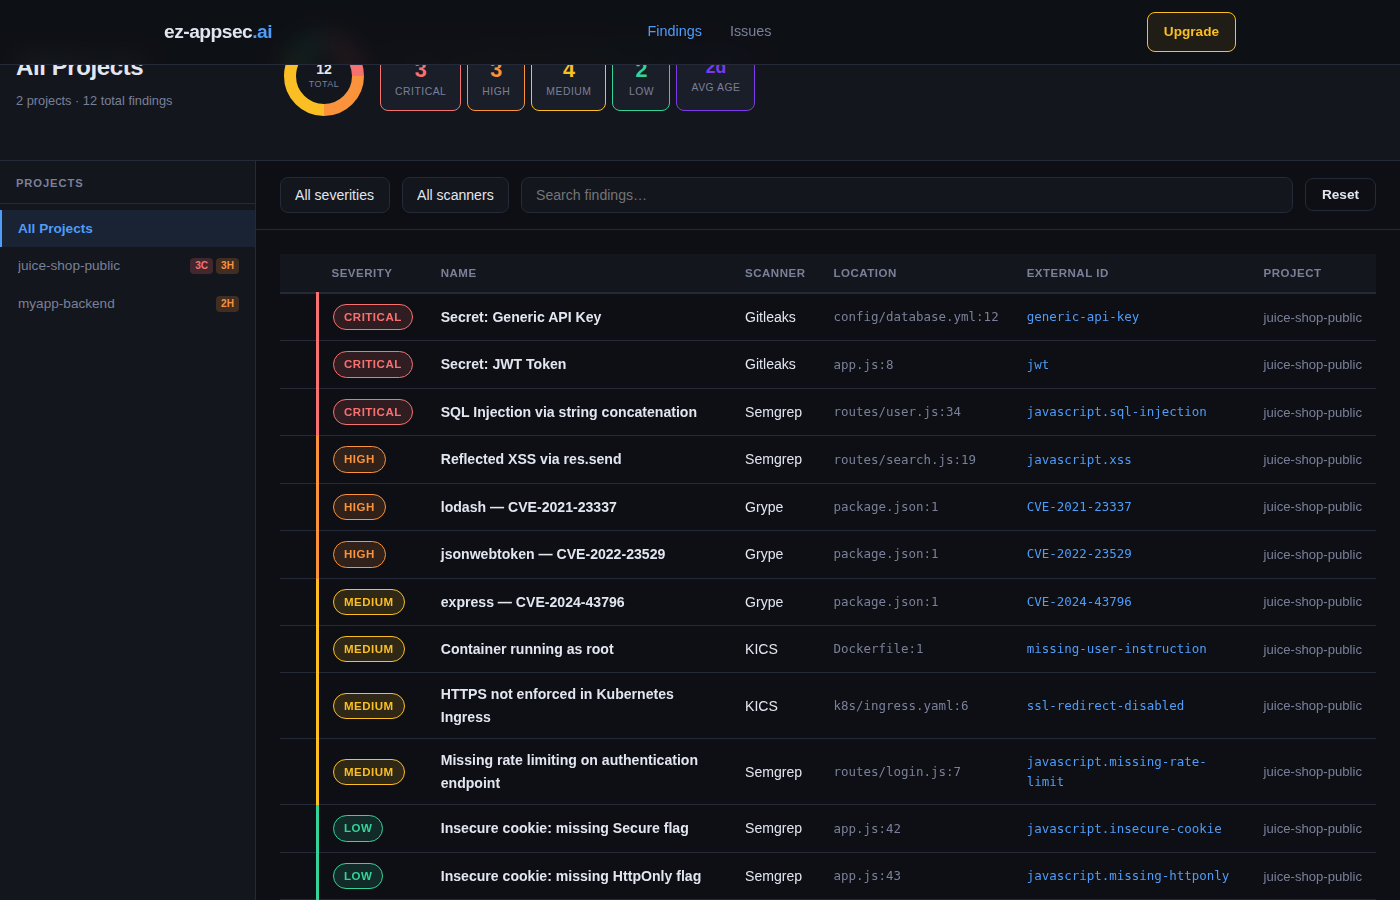
Task: Focus the Search findings input field
Action: point(906,196)
